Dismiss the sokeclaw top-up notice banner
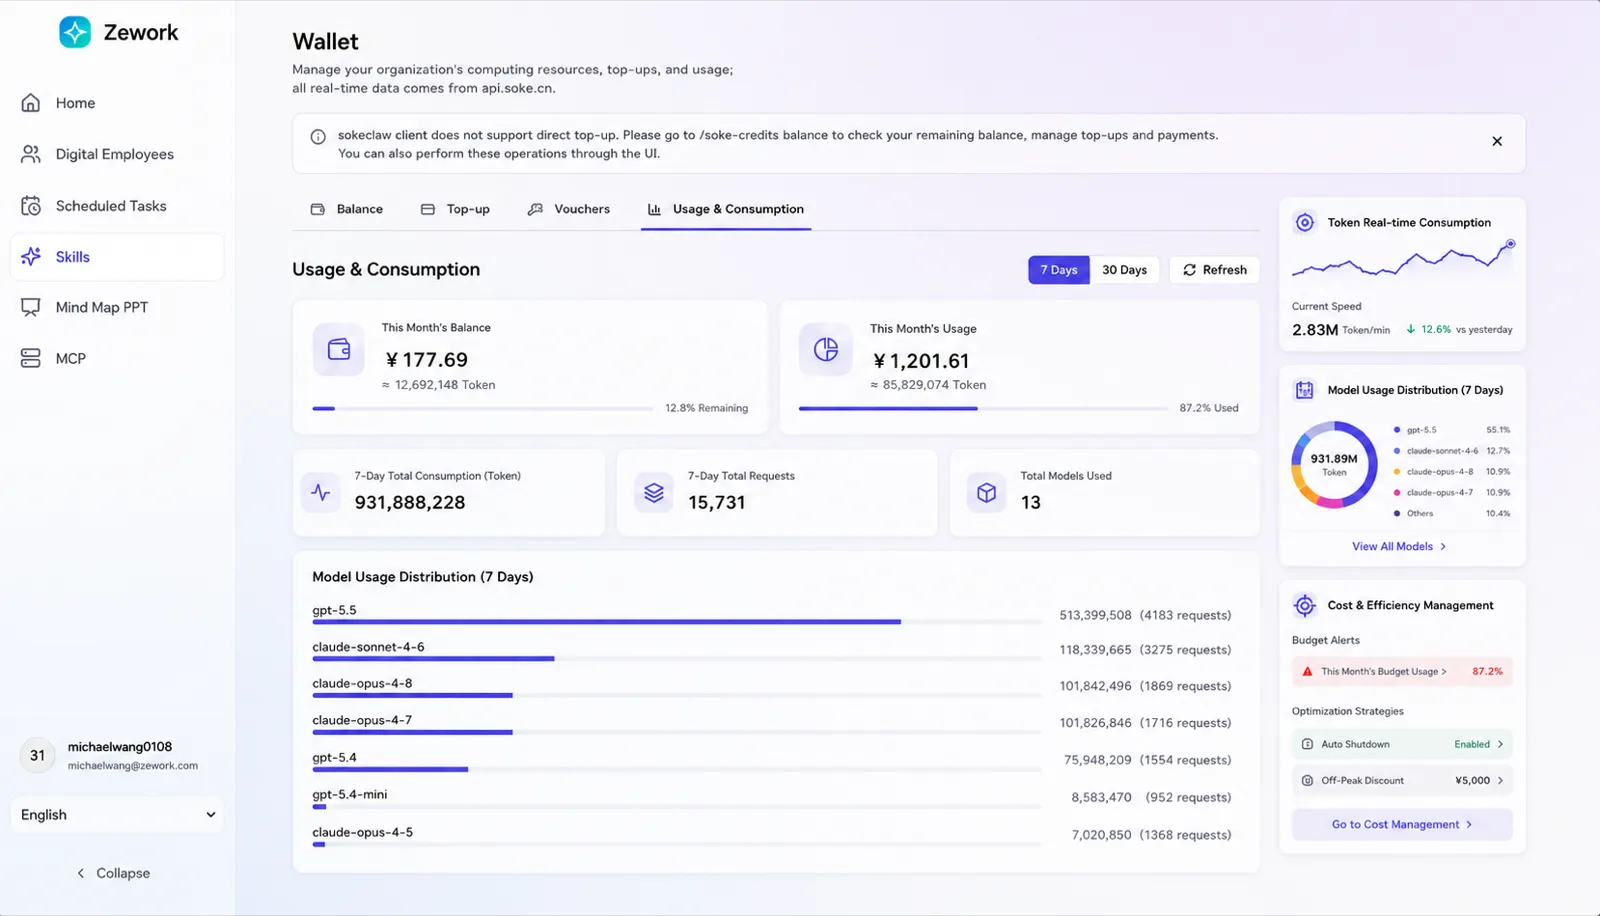 click(1497, 141)
